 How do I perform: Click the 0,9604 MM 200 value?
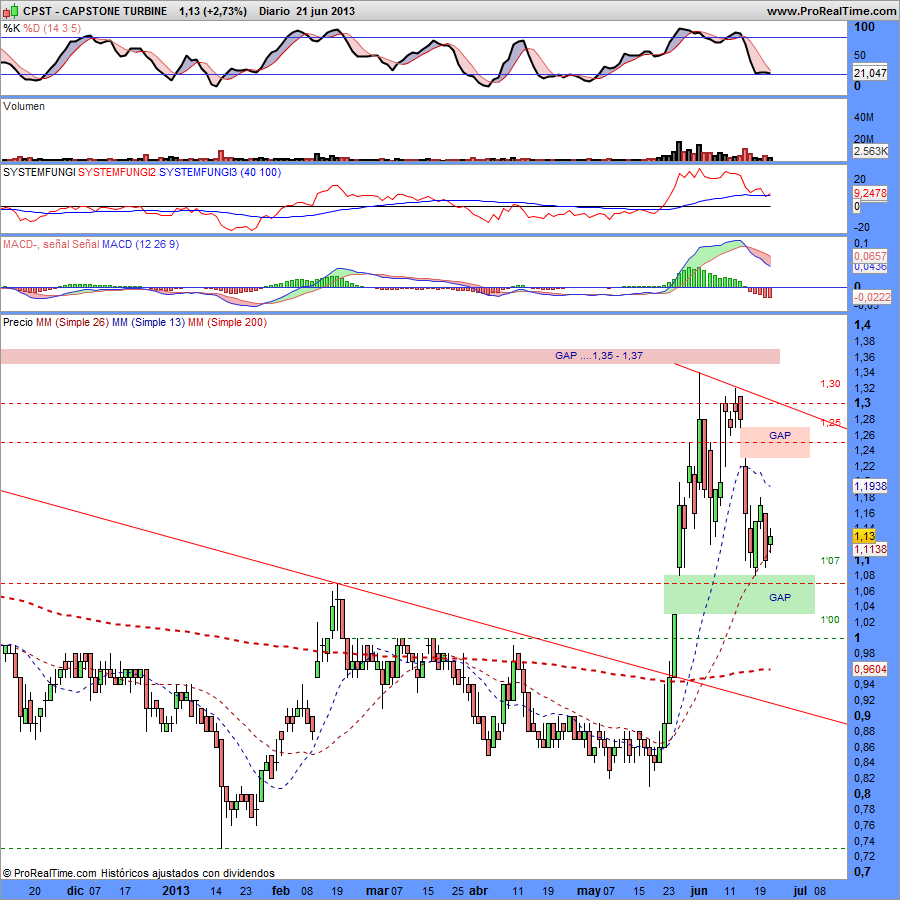[x=870, y=669]
